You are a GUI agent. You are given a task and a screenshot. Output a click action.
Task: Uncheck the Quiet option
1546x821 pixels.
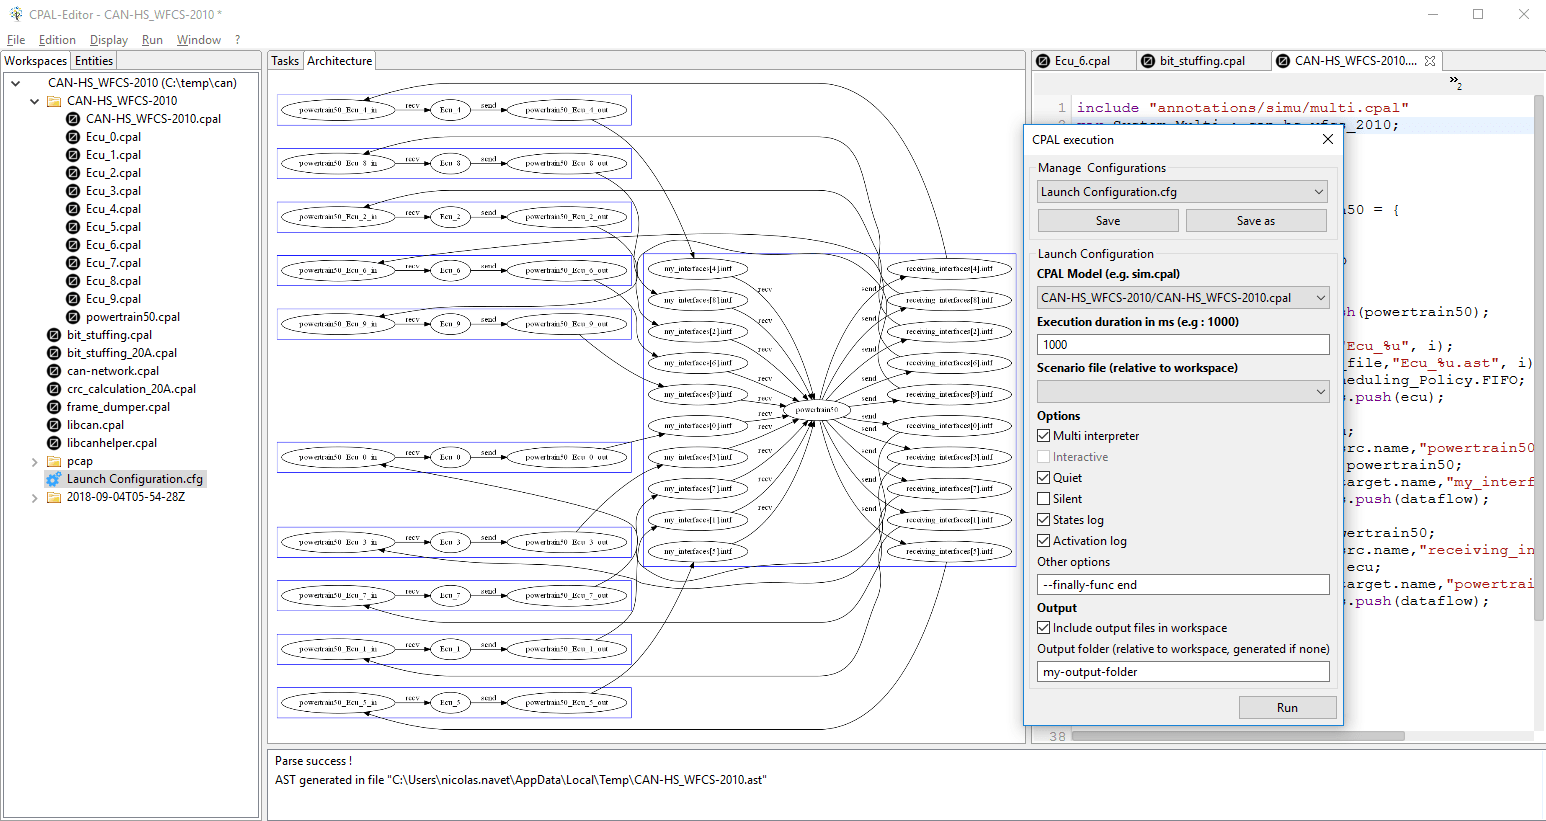tap(1044, 478)
